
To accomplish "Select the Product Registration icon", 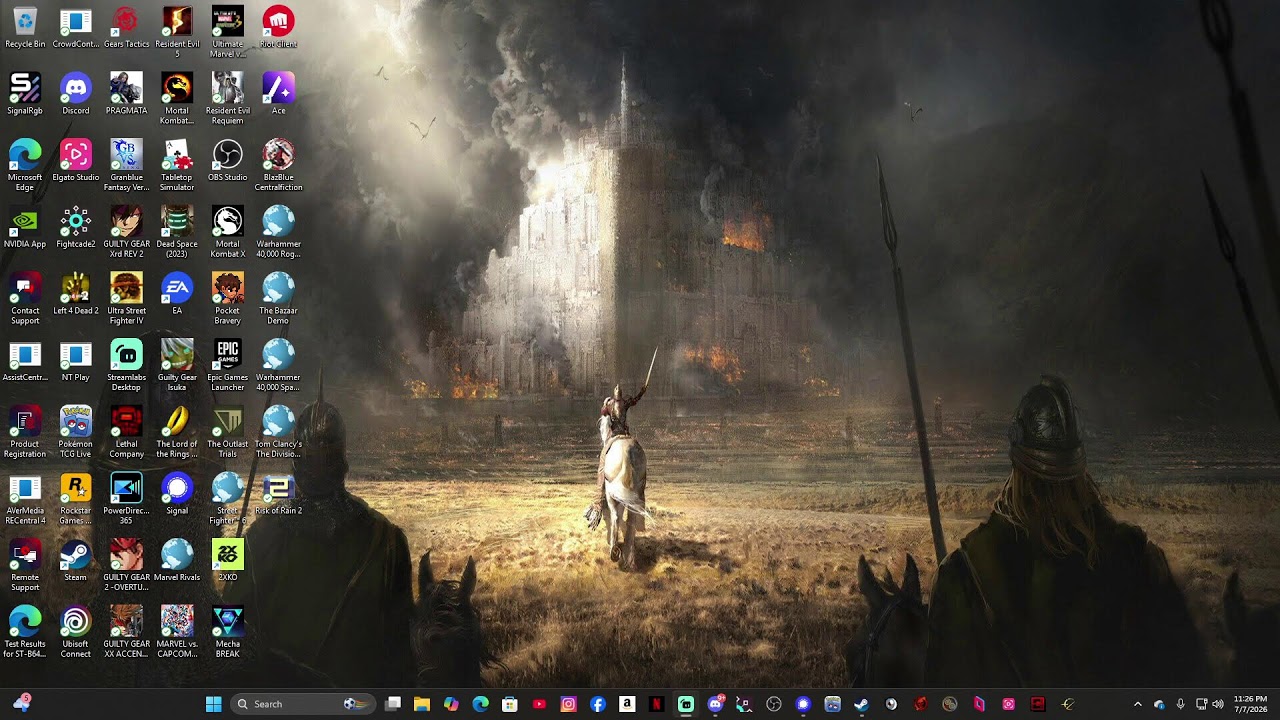I will point(25,432).
